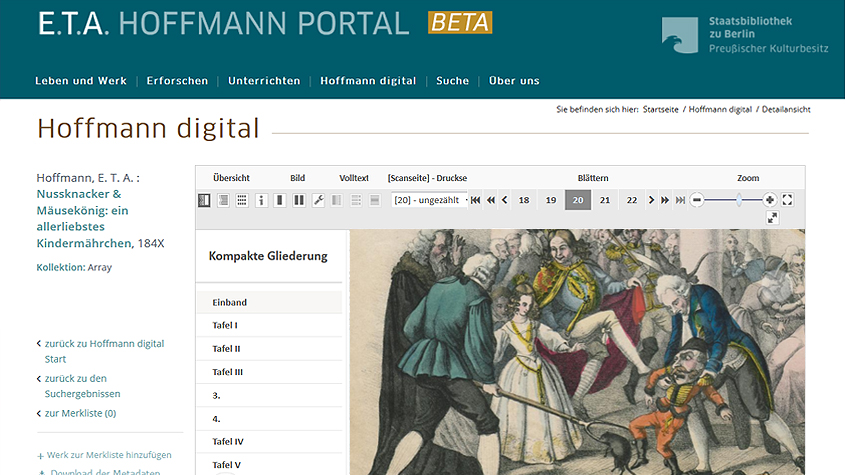Open the full structure list view icon
Image resolution: width=845 pixels, height=475 pixels.
pos(223,200)
